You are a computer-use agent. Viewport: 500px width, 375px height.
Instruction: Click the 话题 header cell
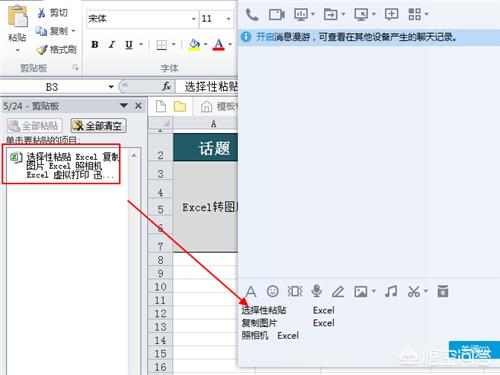(x=205, y=148)
